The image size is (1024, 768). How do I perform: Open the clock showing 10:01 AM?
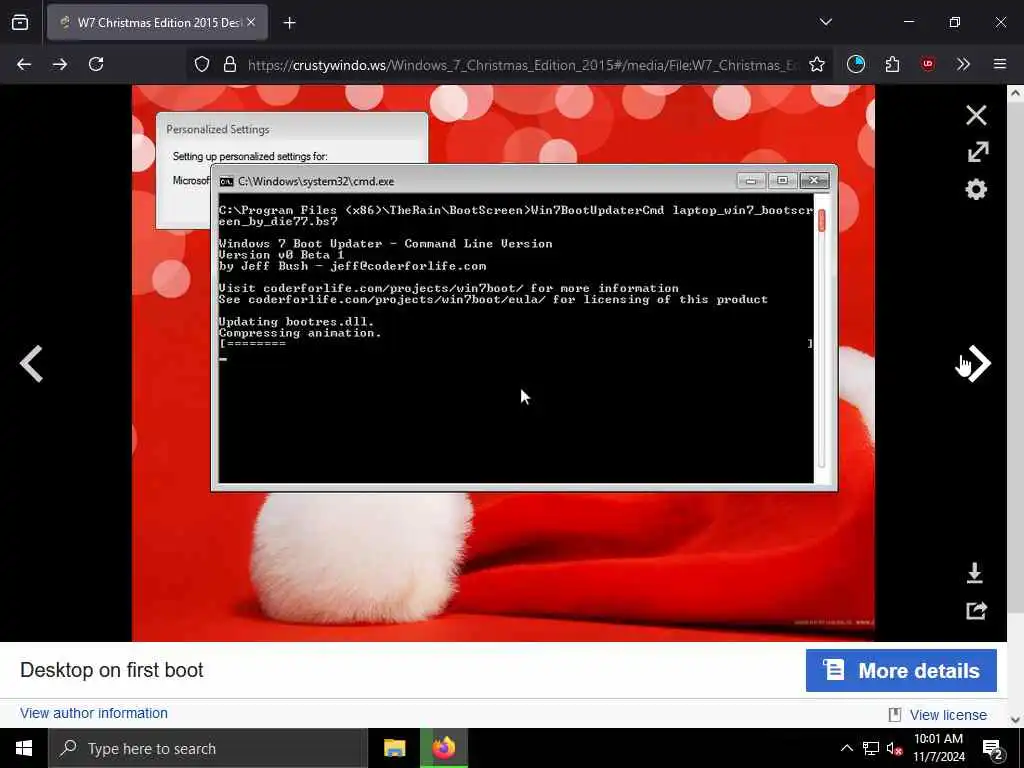938,748
